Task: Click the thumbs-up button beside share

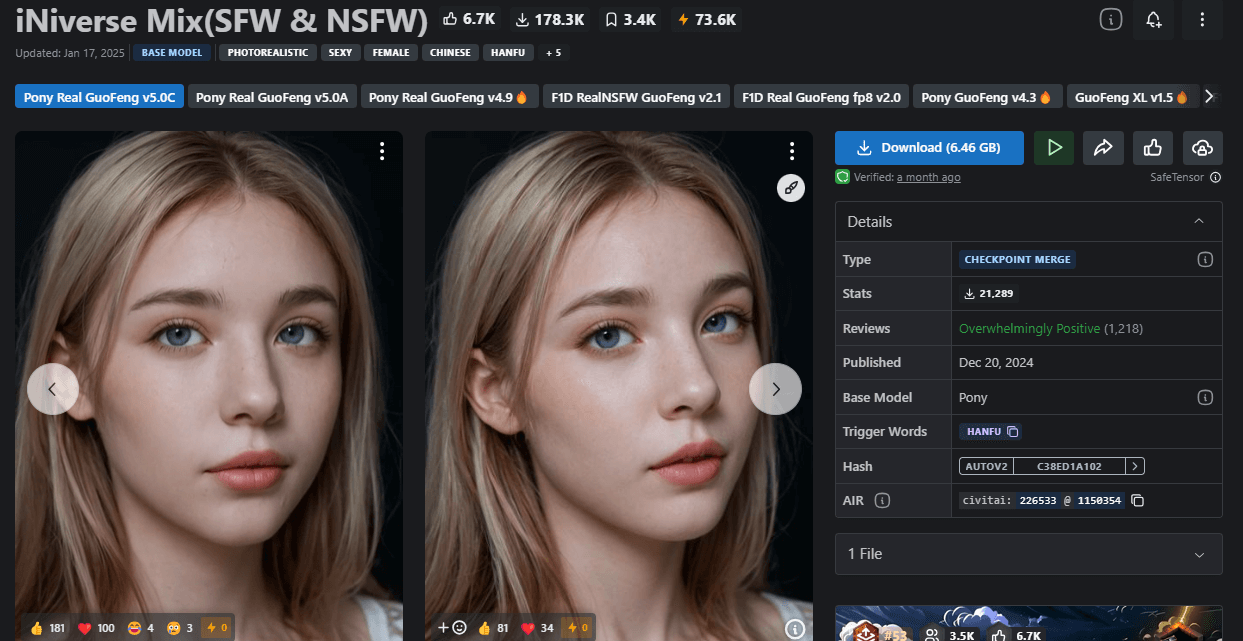Action: (1153, 148)
